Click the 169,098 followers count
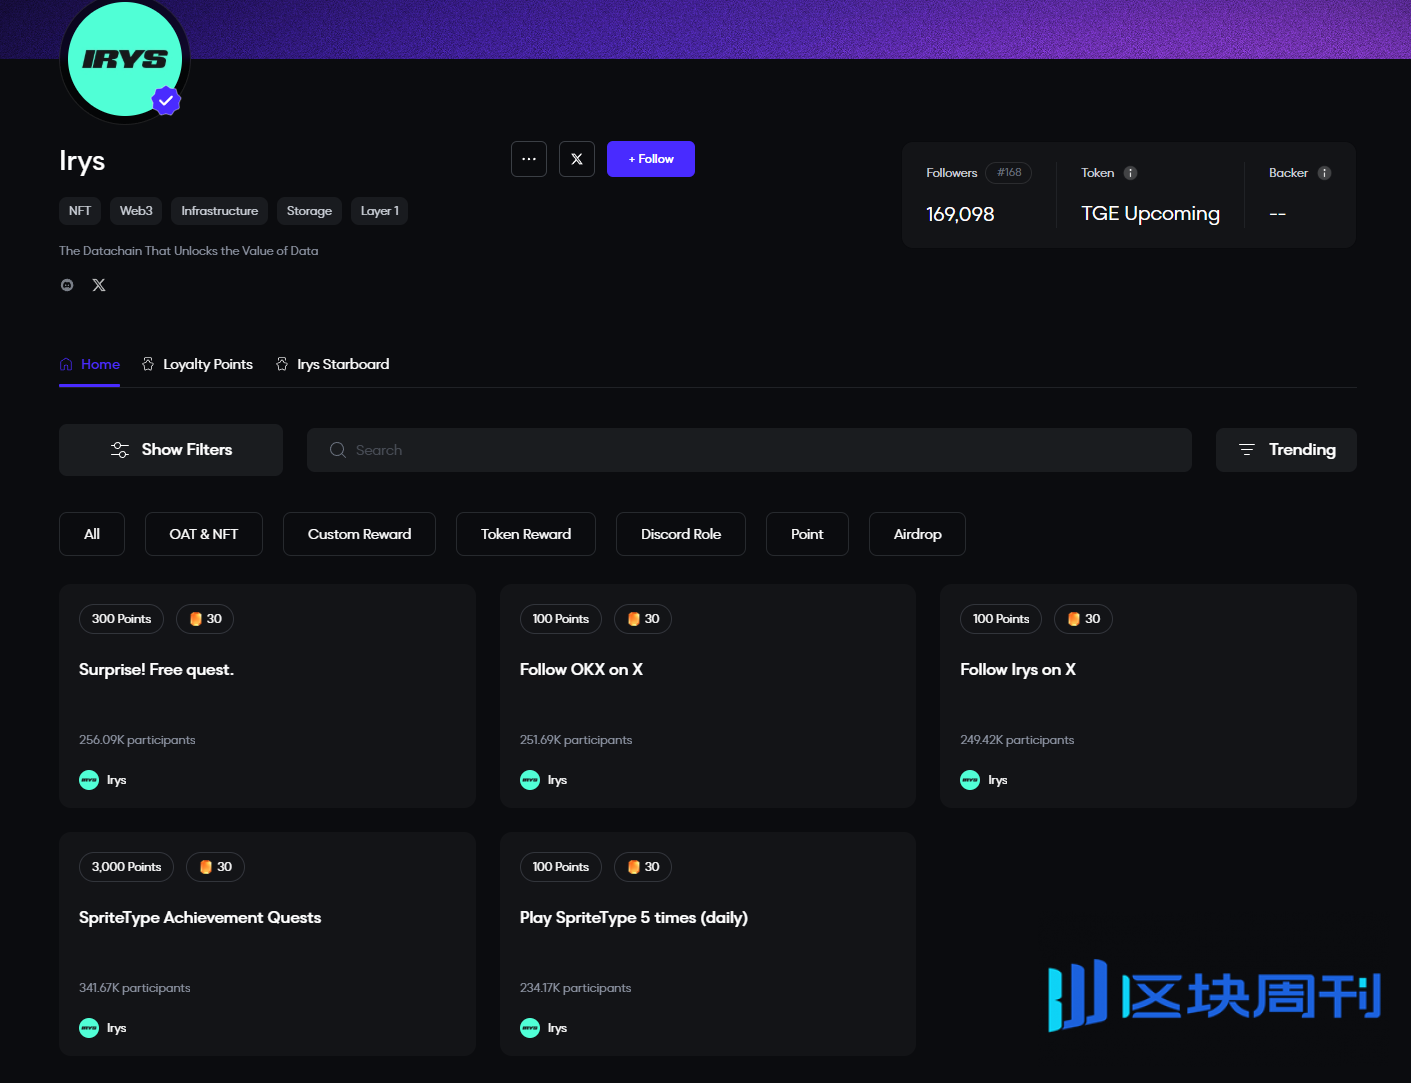This screenshot has width=1411, height=1083. coord(960,214)
